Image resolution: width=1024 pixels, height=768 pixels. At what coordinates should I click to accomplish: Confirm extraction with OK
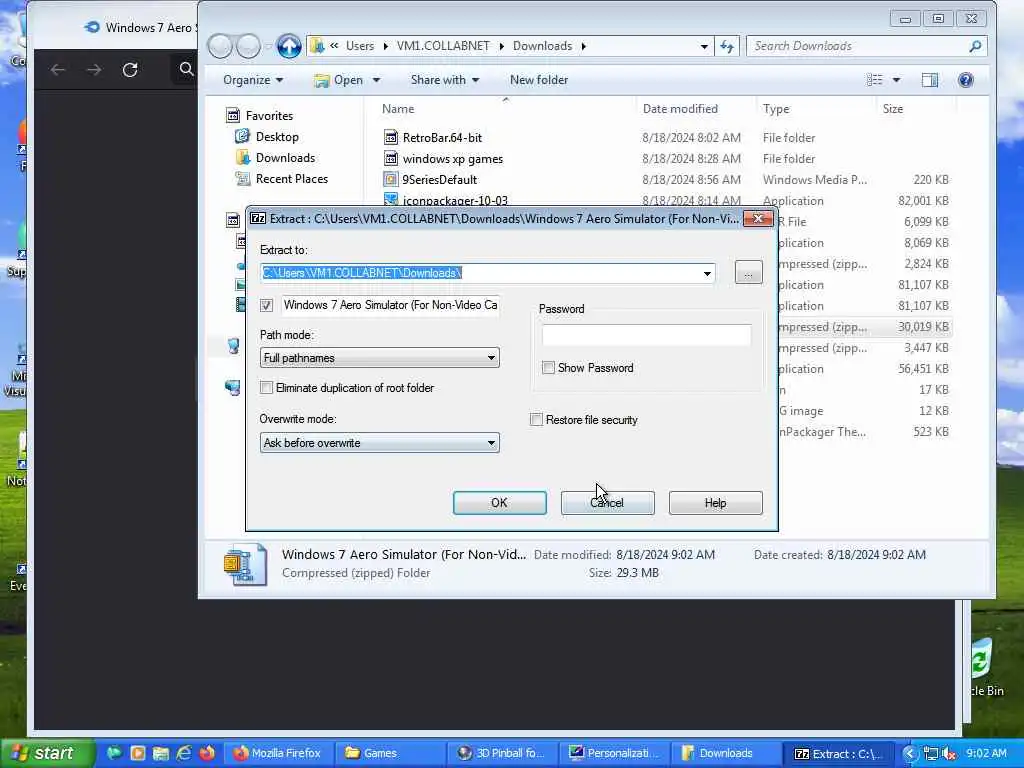click(500, 503)
